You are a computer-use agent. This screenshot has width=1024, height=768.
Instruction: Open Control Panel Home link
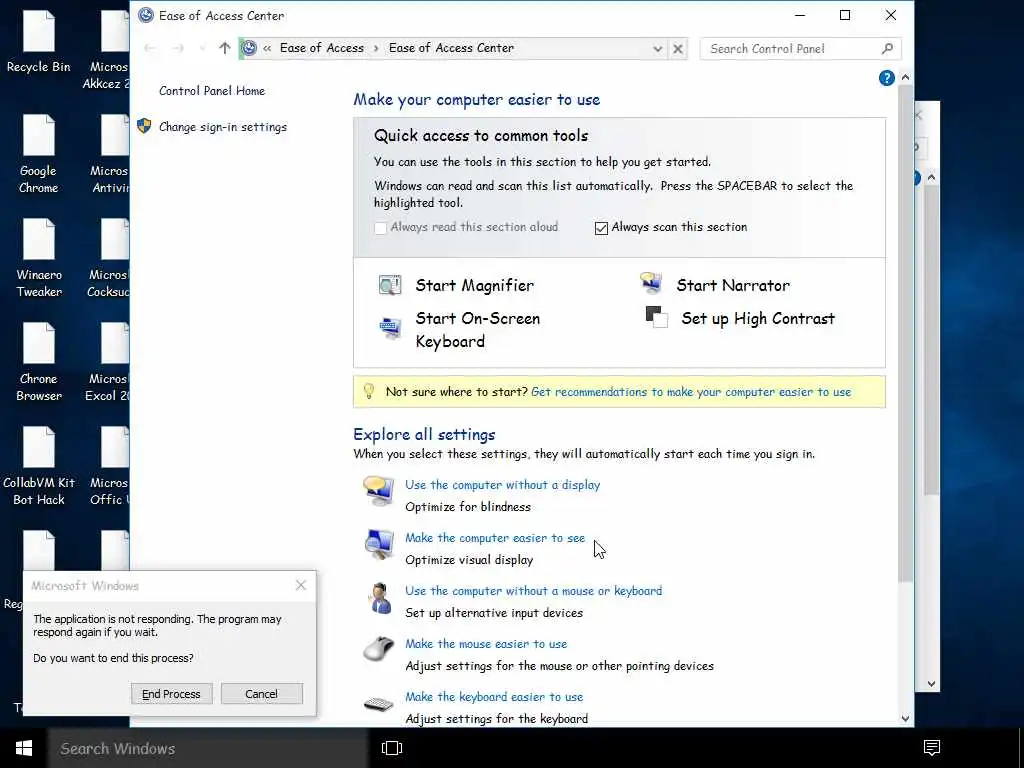[x=212, y=91]
